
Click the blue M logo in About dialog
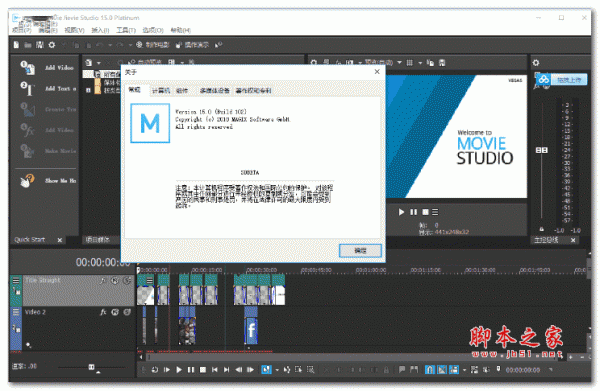point(150,123)
